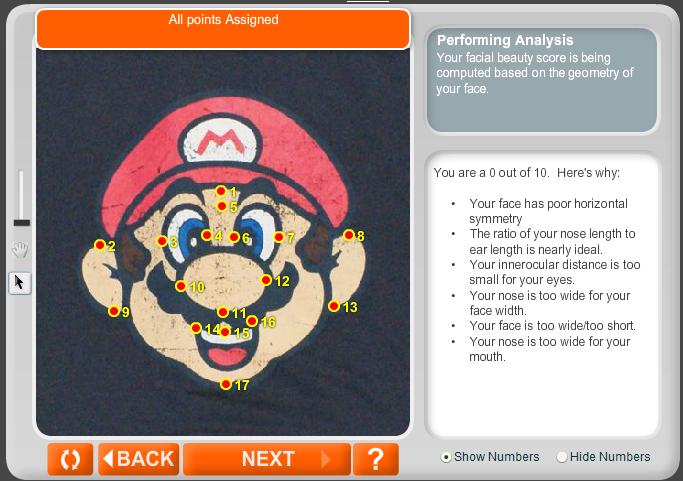Screen dimensions: 683x482
Task: Click the Mario face photo thumbnail
Action: 223,242
